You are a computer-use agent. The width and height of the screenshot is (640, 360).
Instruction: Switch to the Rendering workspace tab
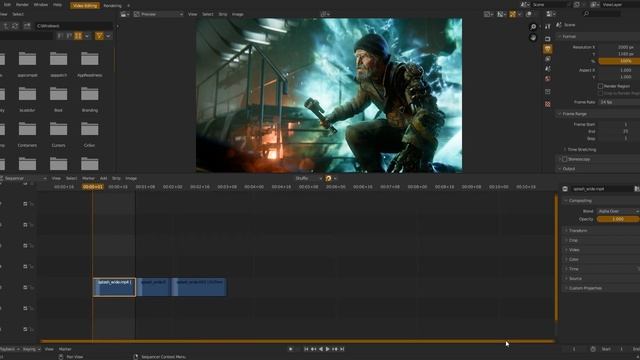coord(112,6)
